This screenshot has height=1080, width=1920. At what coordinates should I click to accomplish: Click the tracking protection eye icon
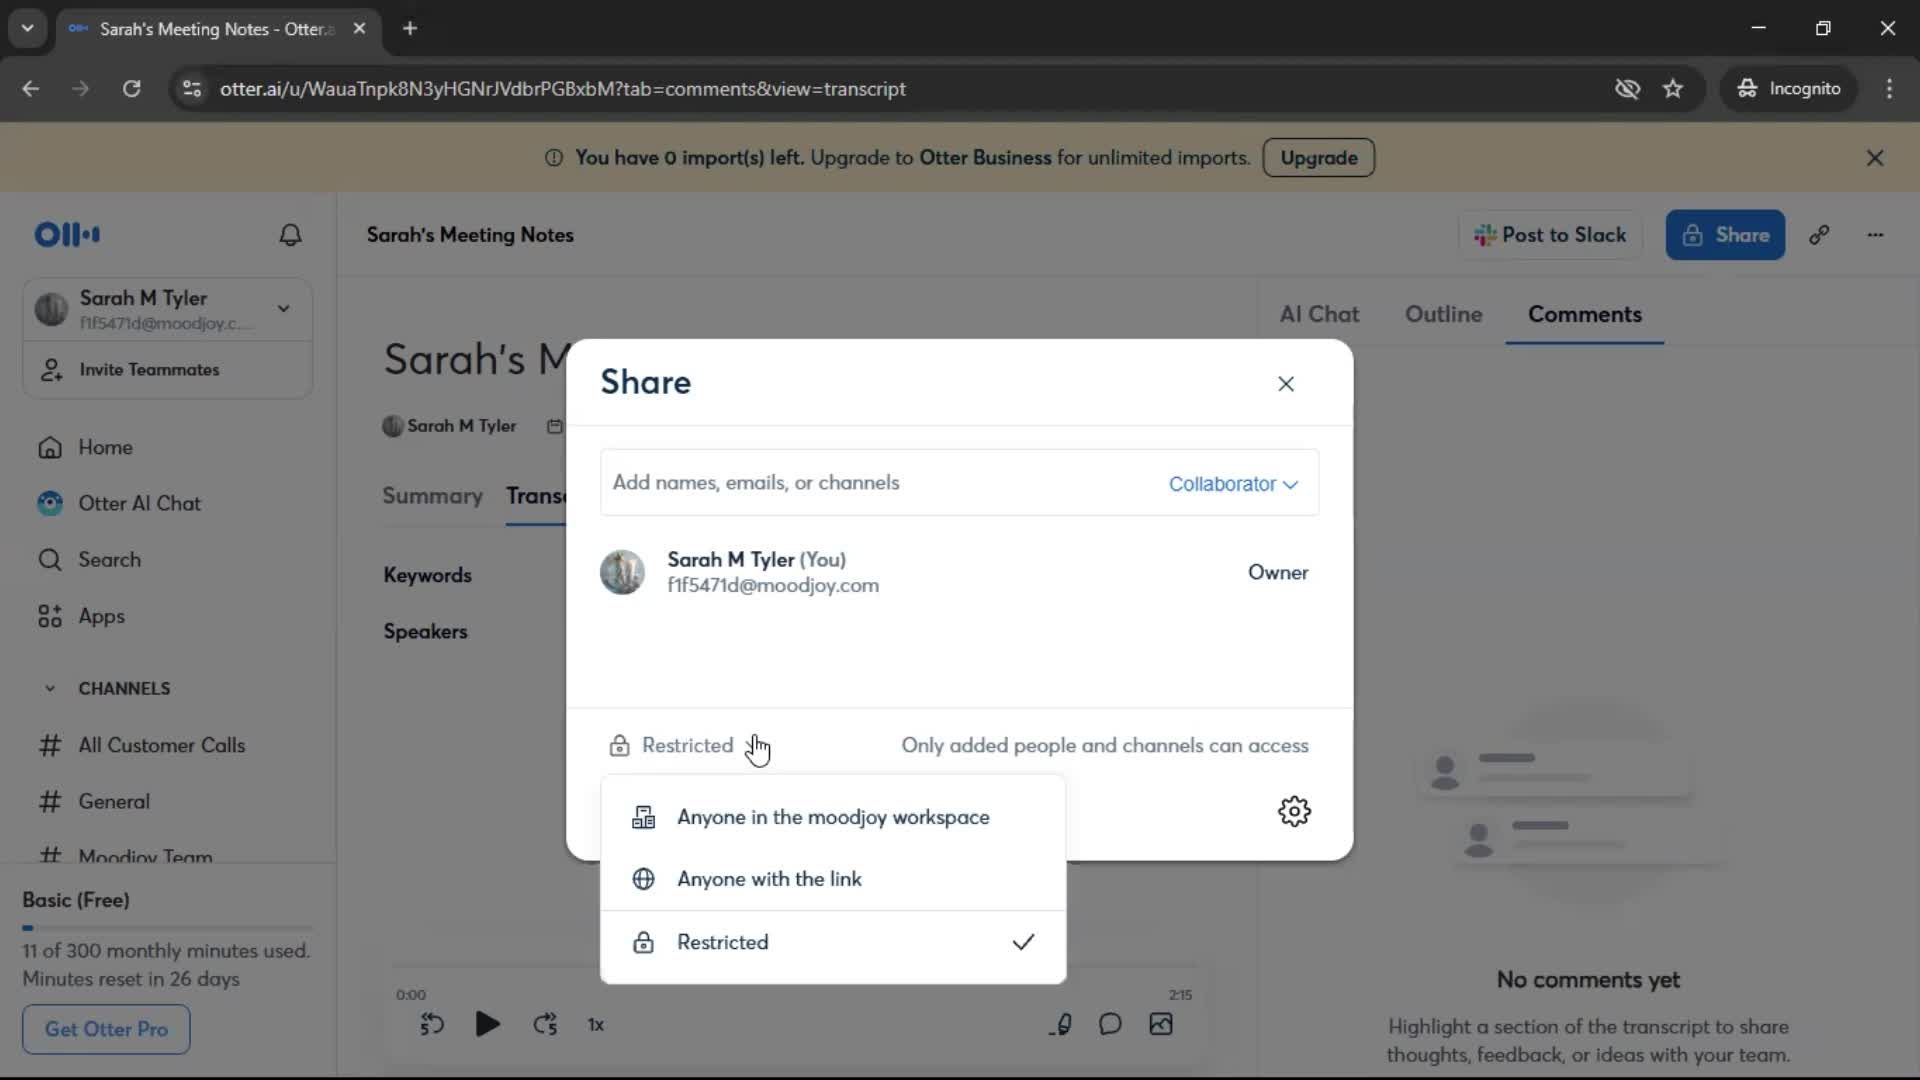(1627, 89)
